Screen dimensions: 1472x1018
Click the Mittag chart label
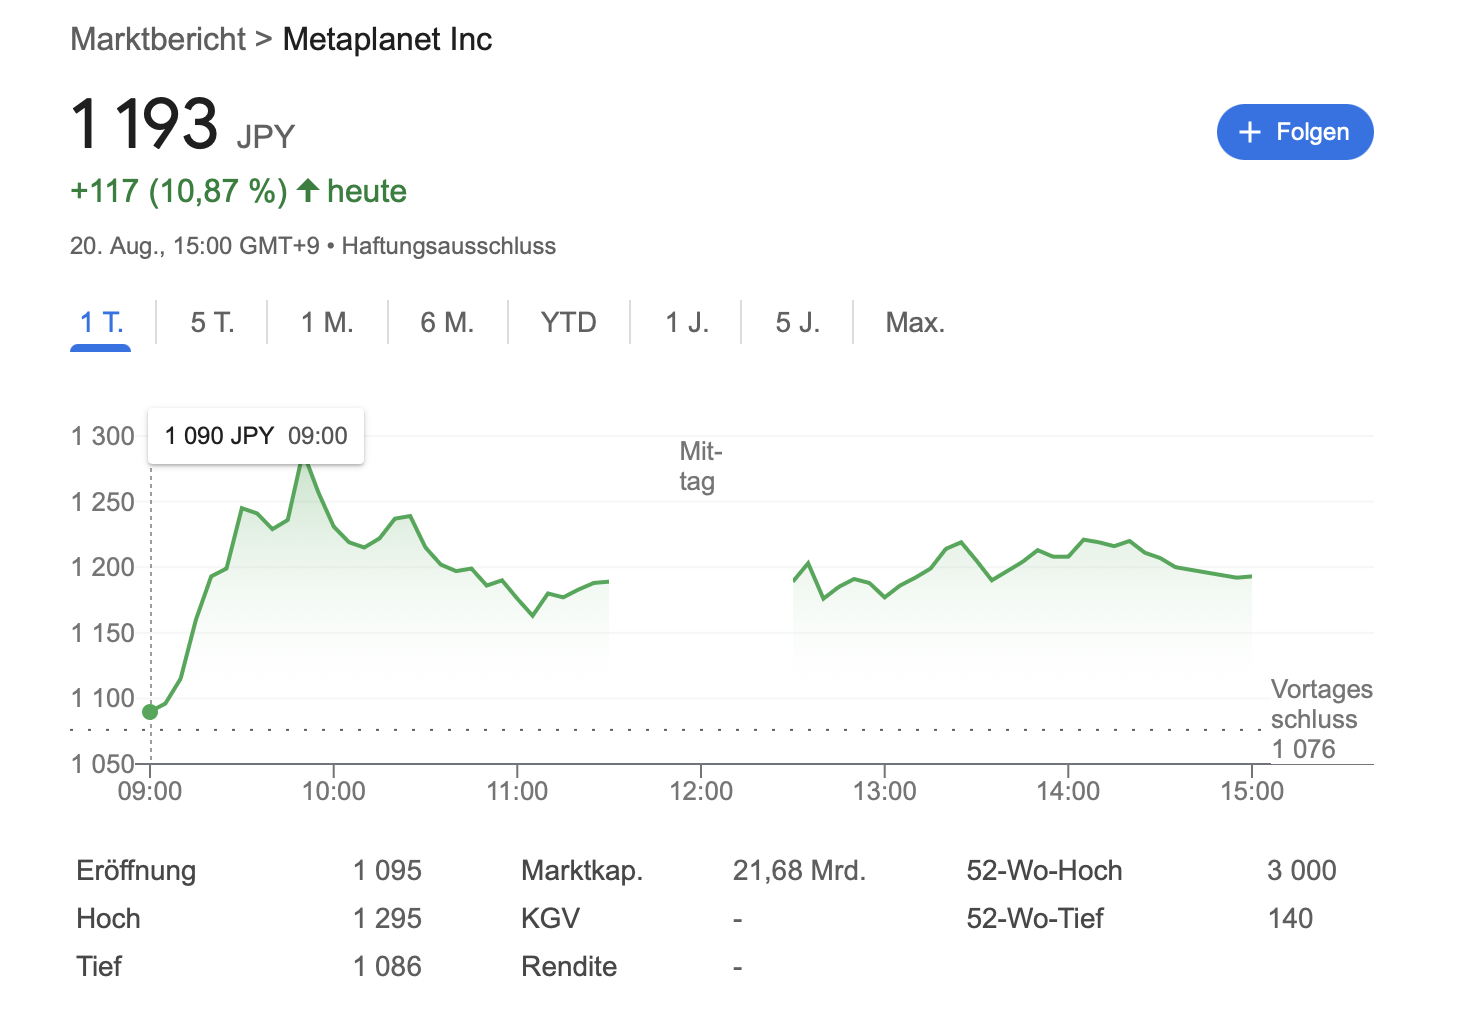[x=700, y=466]
